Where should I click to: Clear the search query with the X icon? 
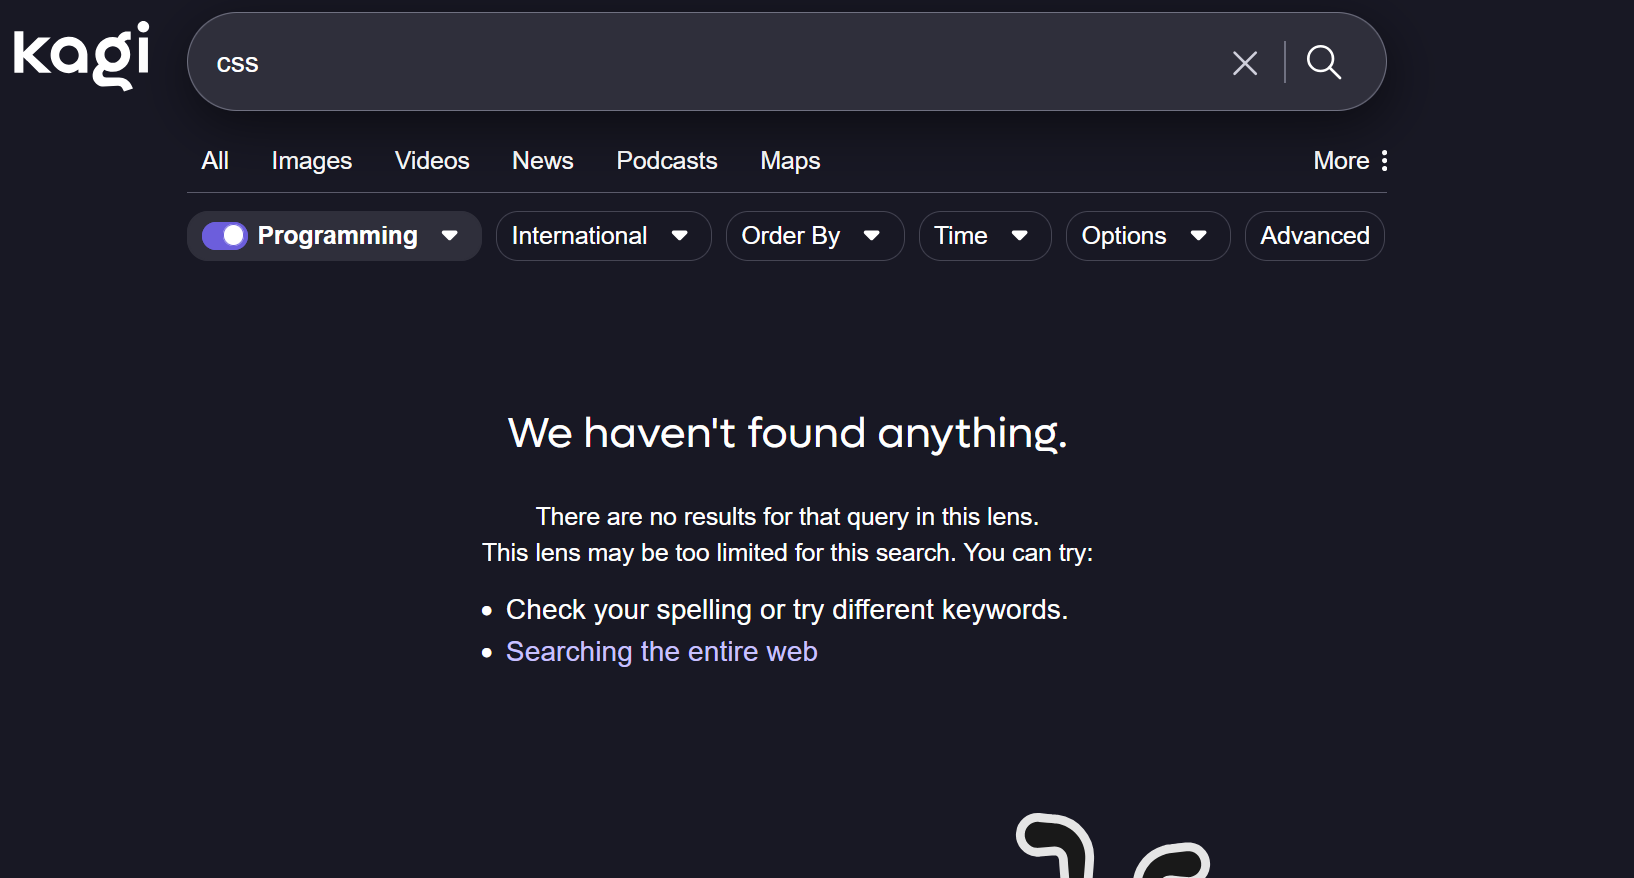click(1244, 63)
